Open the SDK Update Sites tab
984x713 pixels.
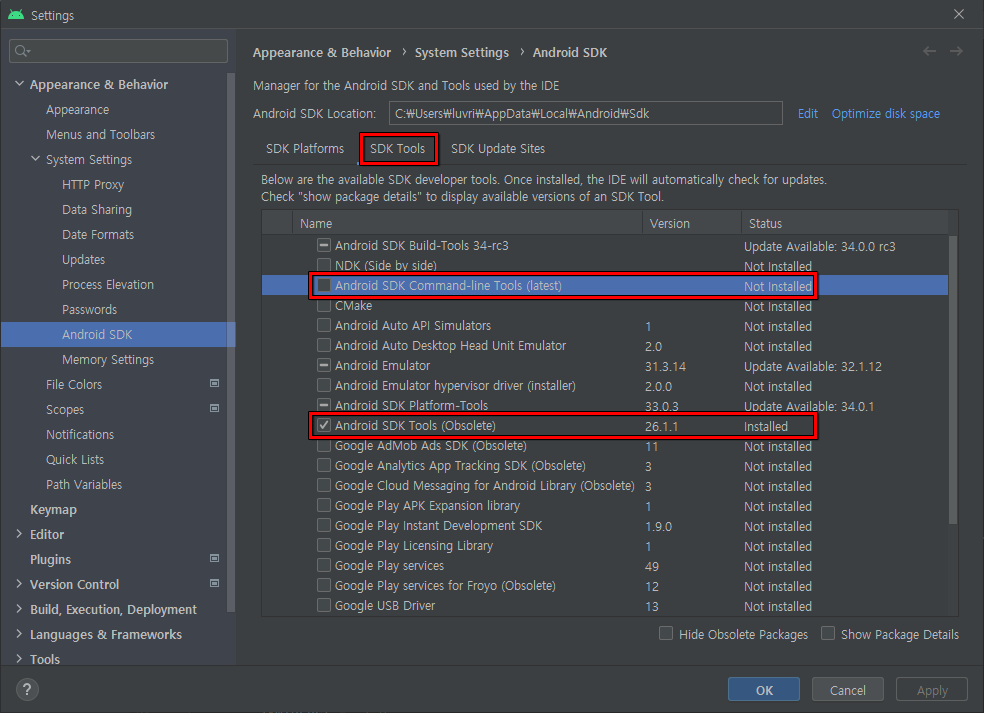point(498,149)
